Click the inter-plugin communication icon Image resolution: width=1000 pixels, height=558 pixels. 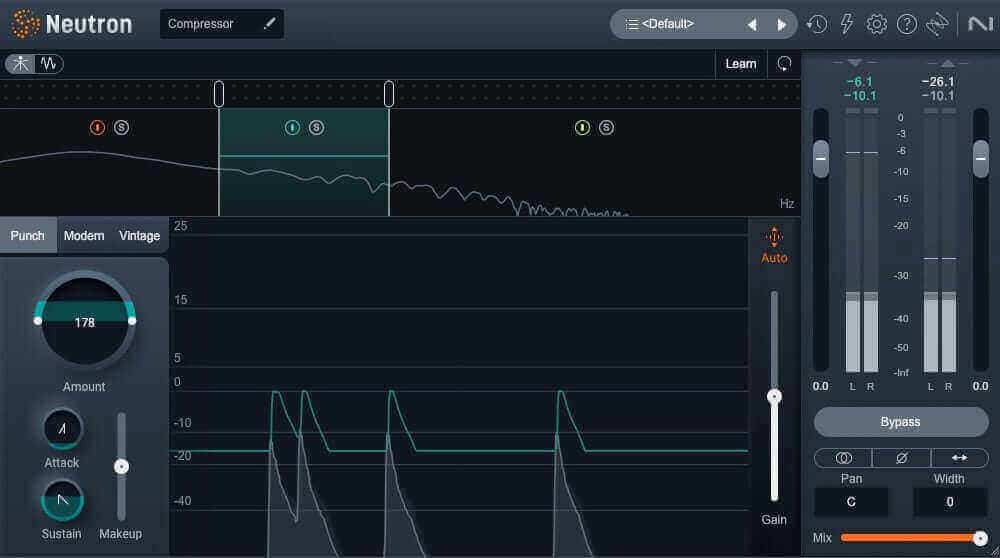tap(937, 24)
